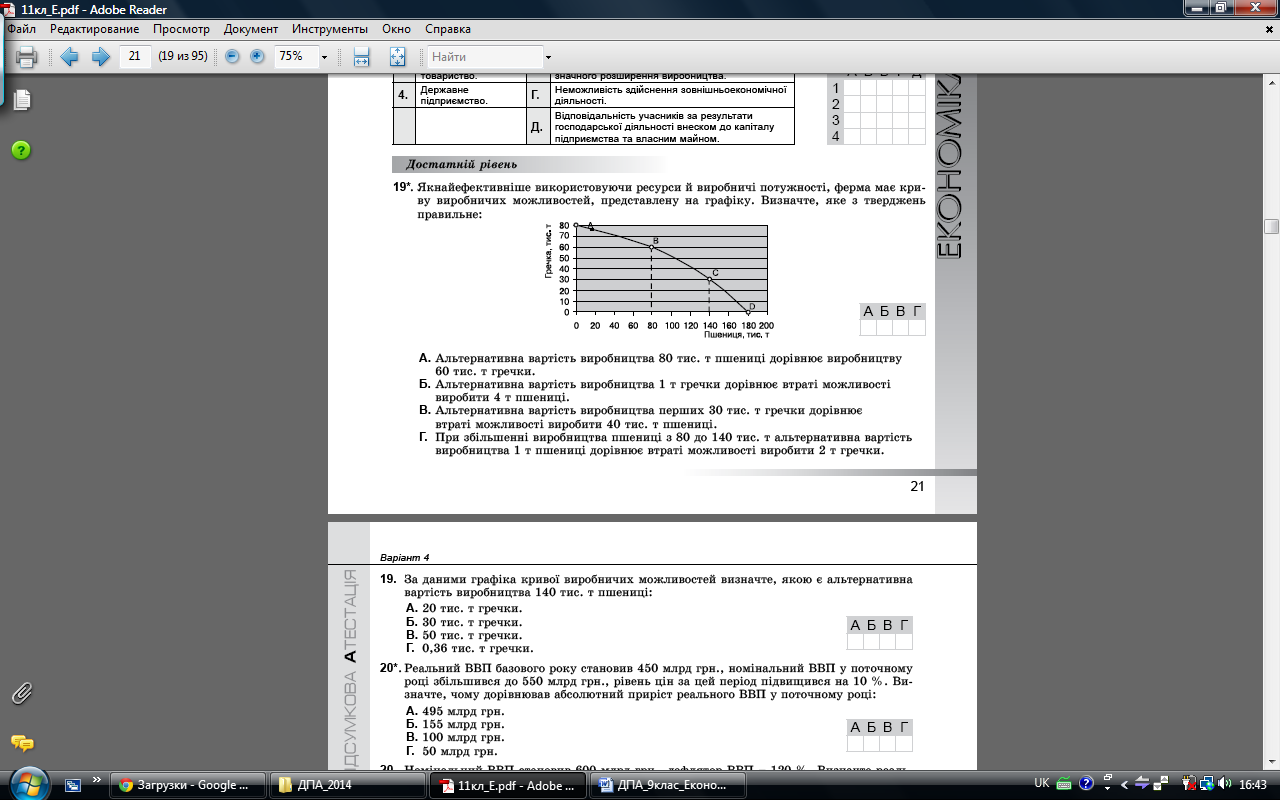This screenshot has width=1280, height=800.
Task: Open the Редактирование menu
Action: [94, 29]
